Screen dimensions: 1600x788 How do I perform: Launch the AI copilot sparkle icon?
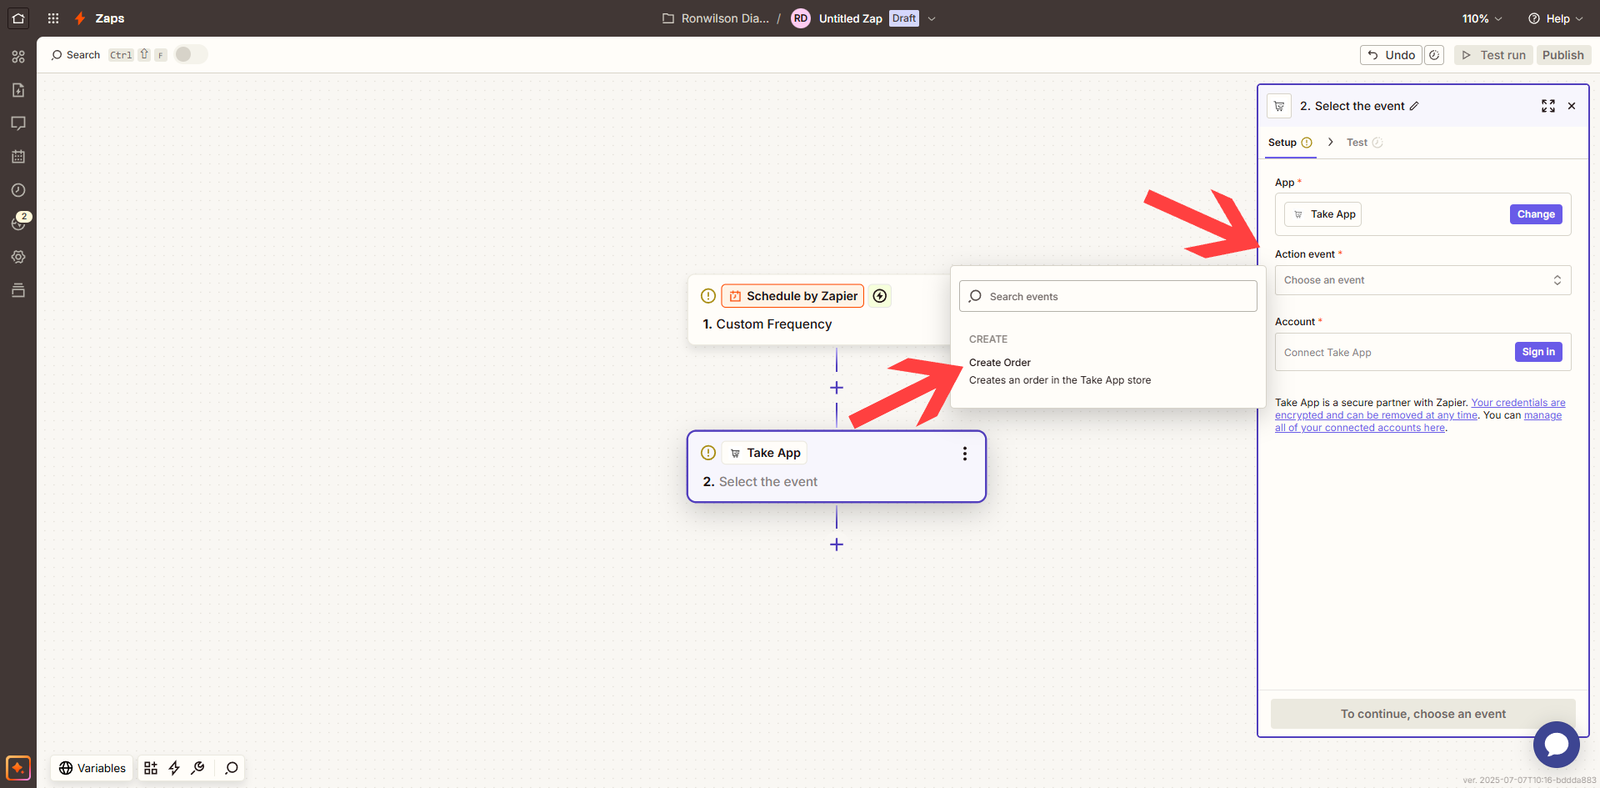[18, 768]
